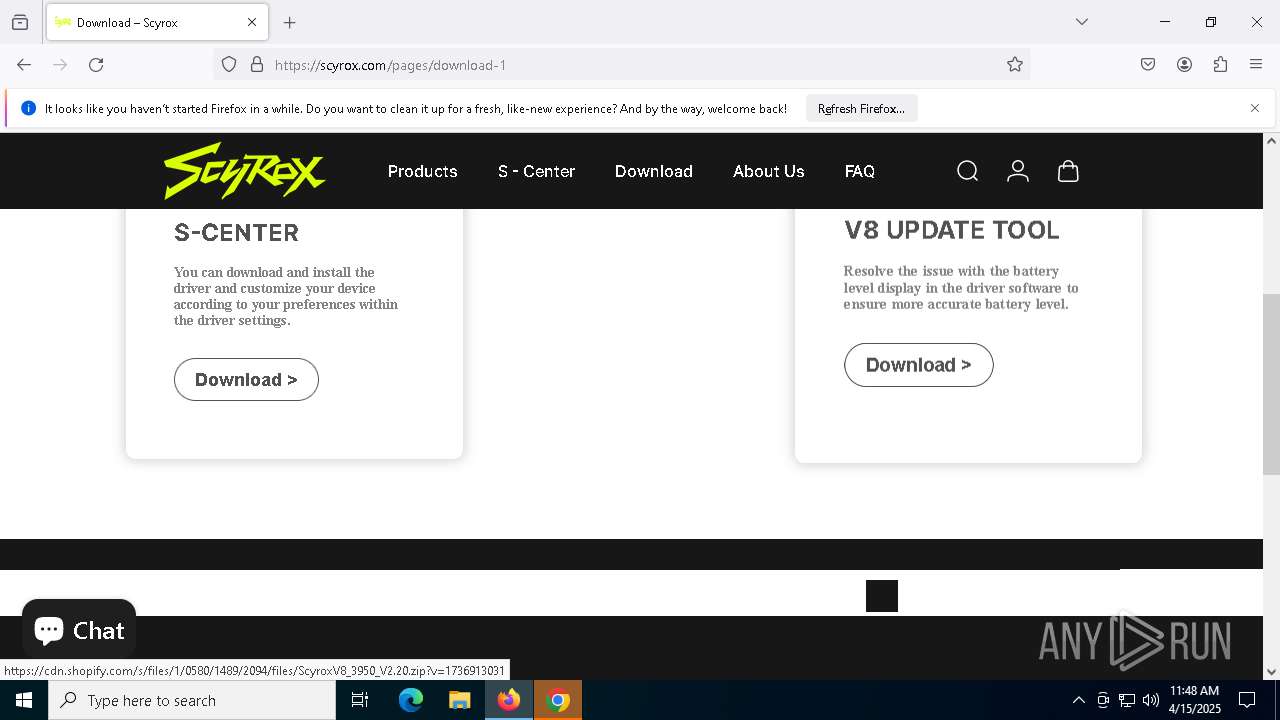Open File Explorer from the taskbar
This screenshot has width=1280, height=720.
tap(459, 700)
